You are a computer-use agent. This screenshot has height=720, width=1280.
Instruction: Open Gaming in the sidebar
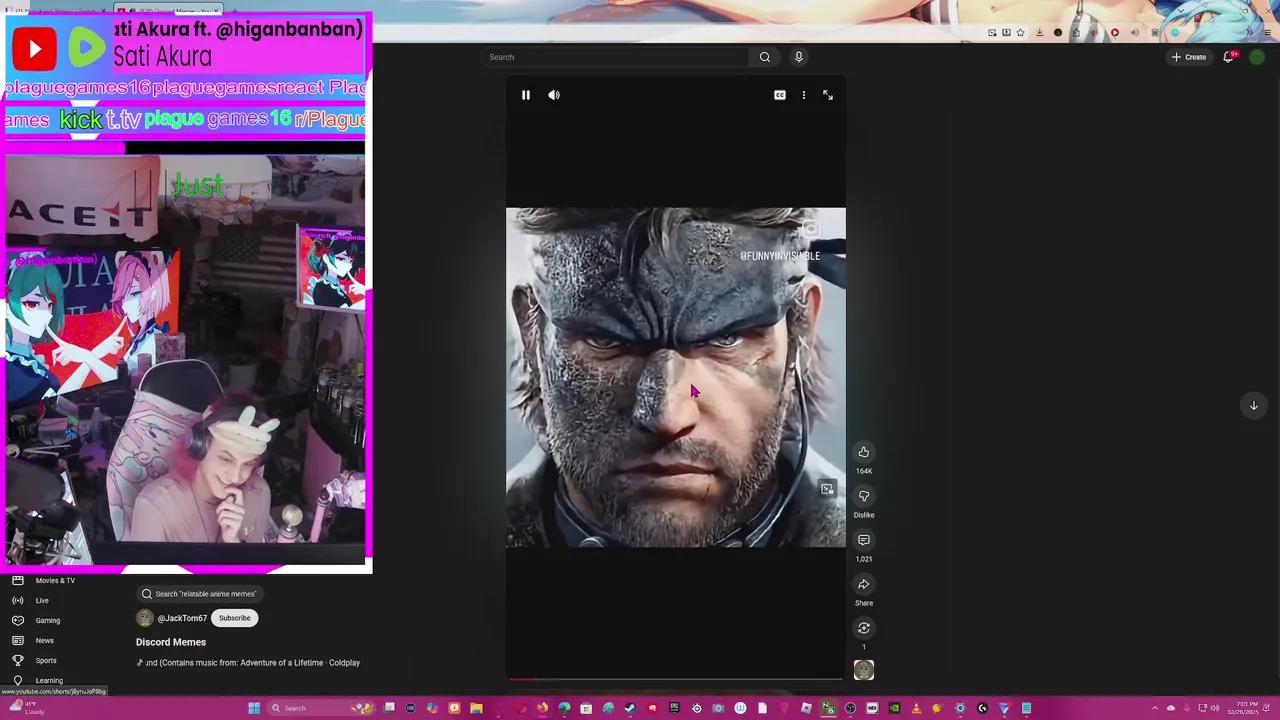coord(47,620)
